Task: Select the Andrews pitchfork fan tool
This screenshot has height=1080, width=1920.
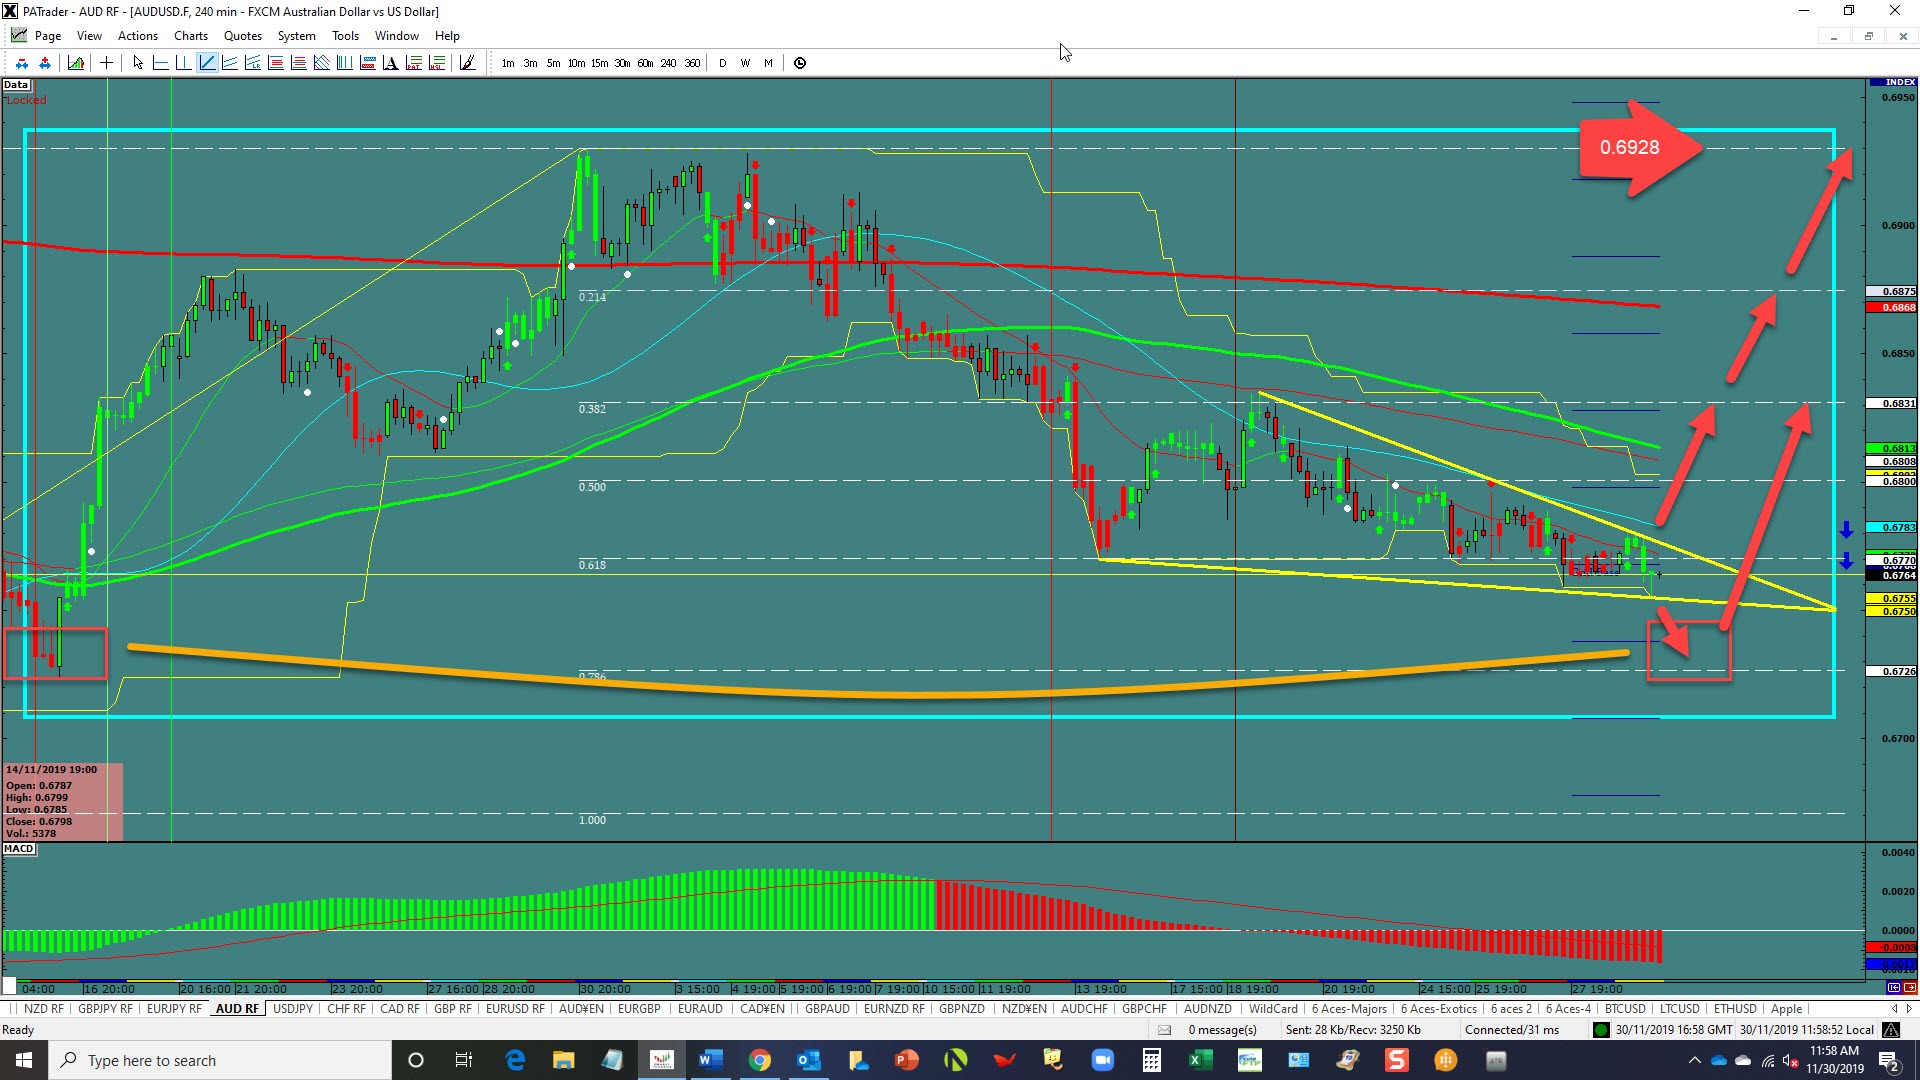Action: pyautogui.click(x=322, y=63)
